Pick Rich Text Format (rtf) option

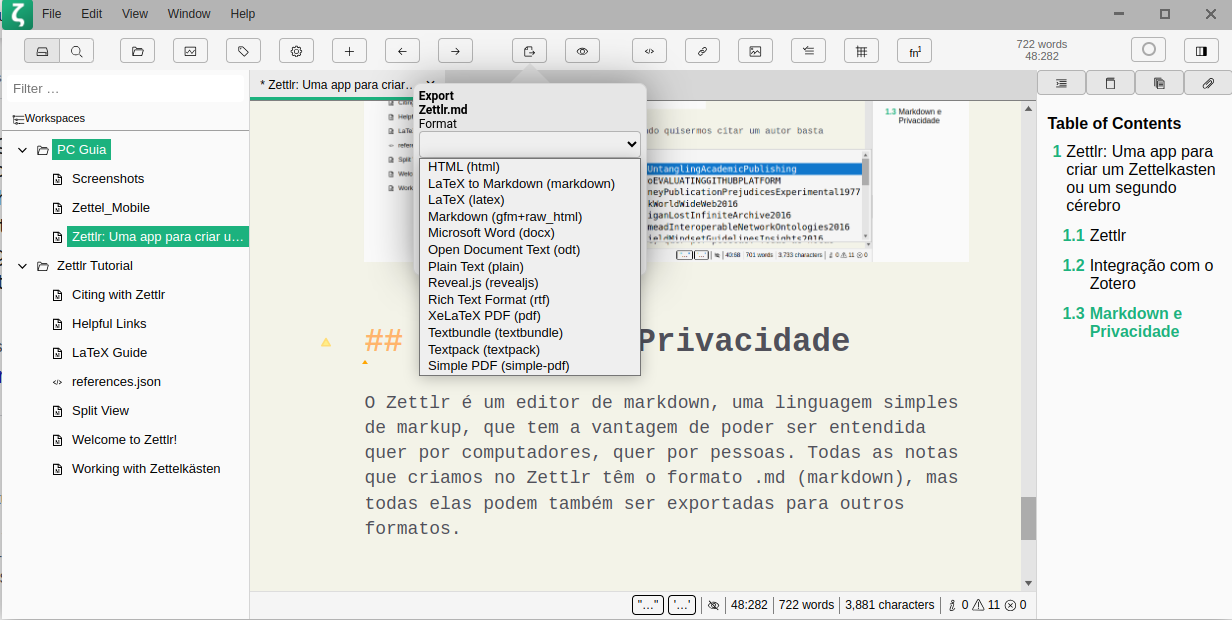530,300
